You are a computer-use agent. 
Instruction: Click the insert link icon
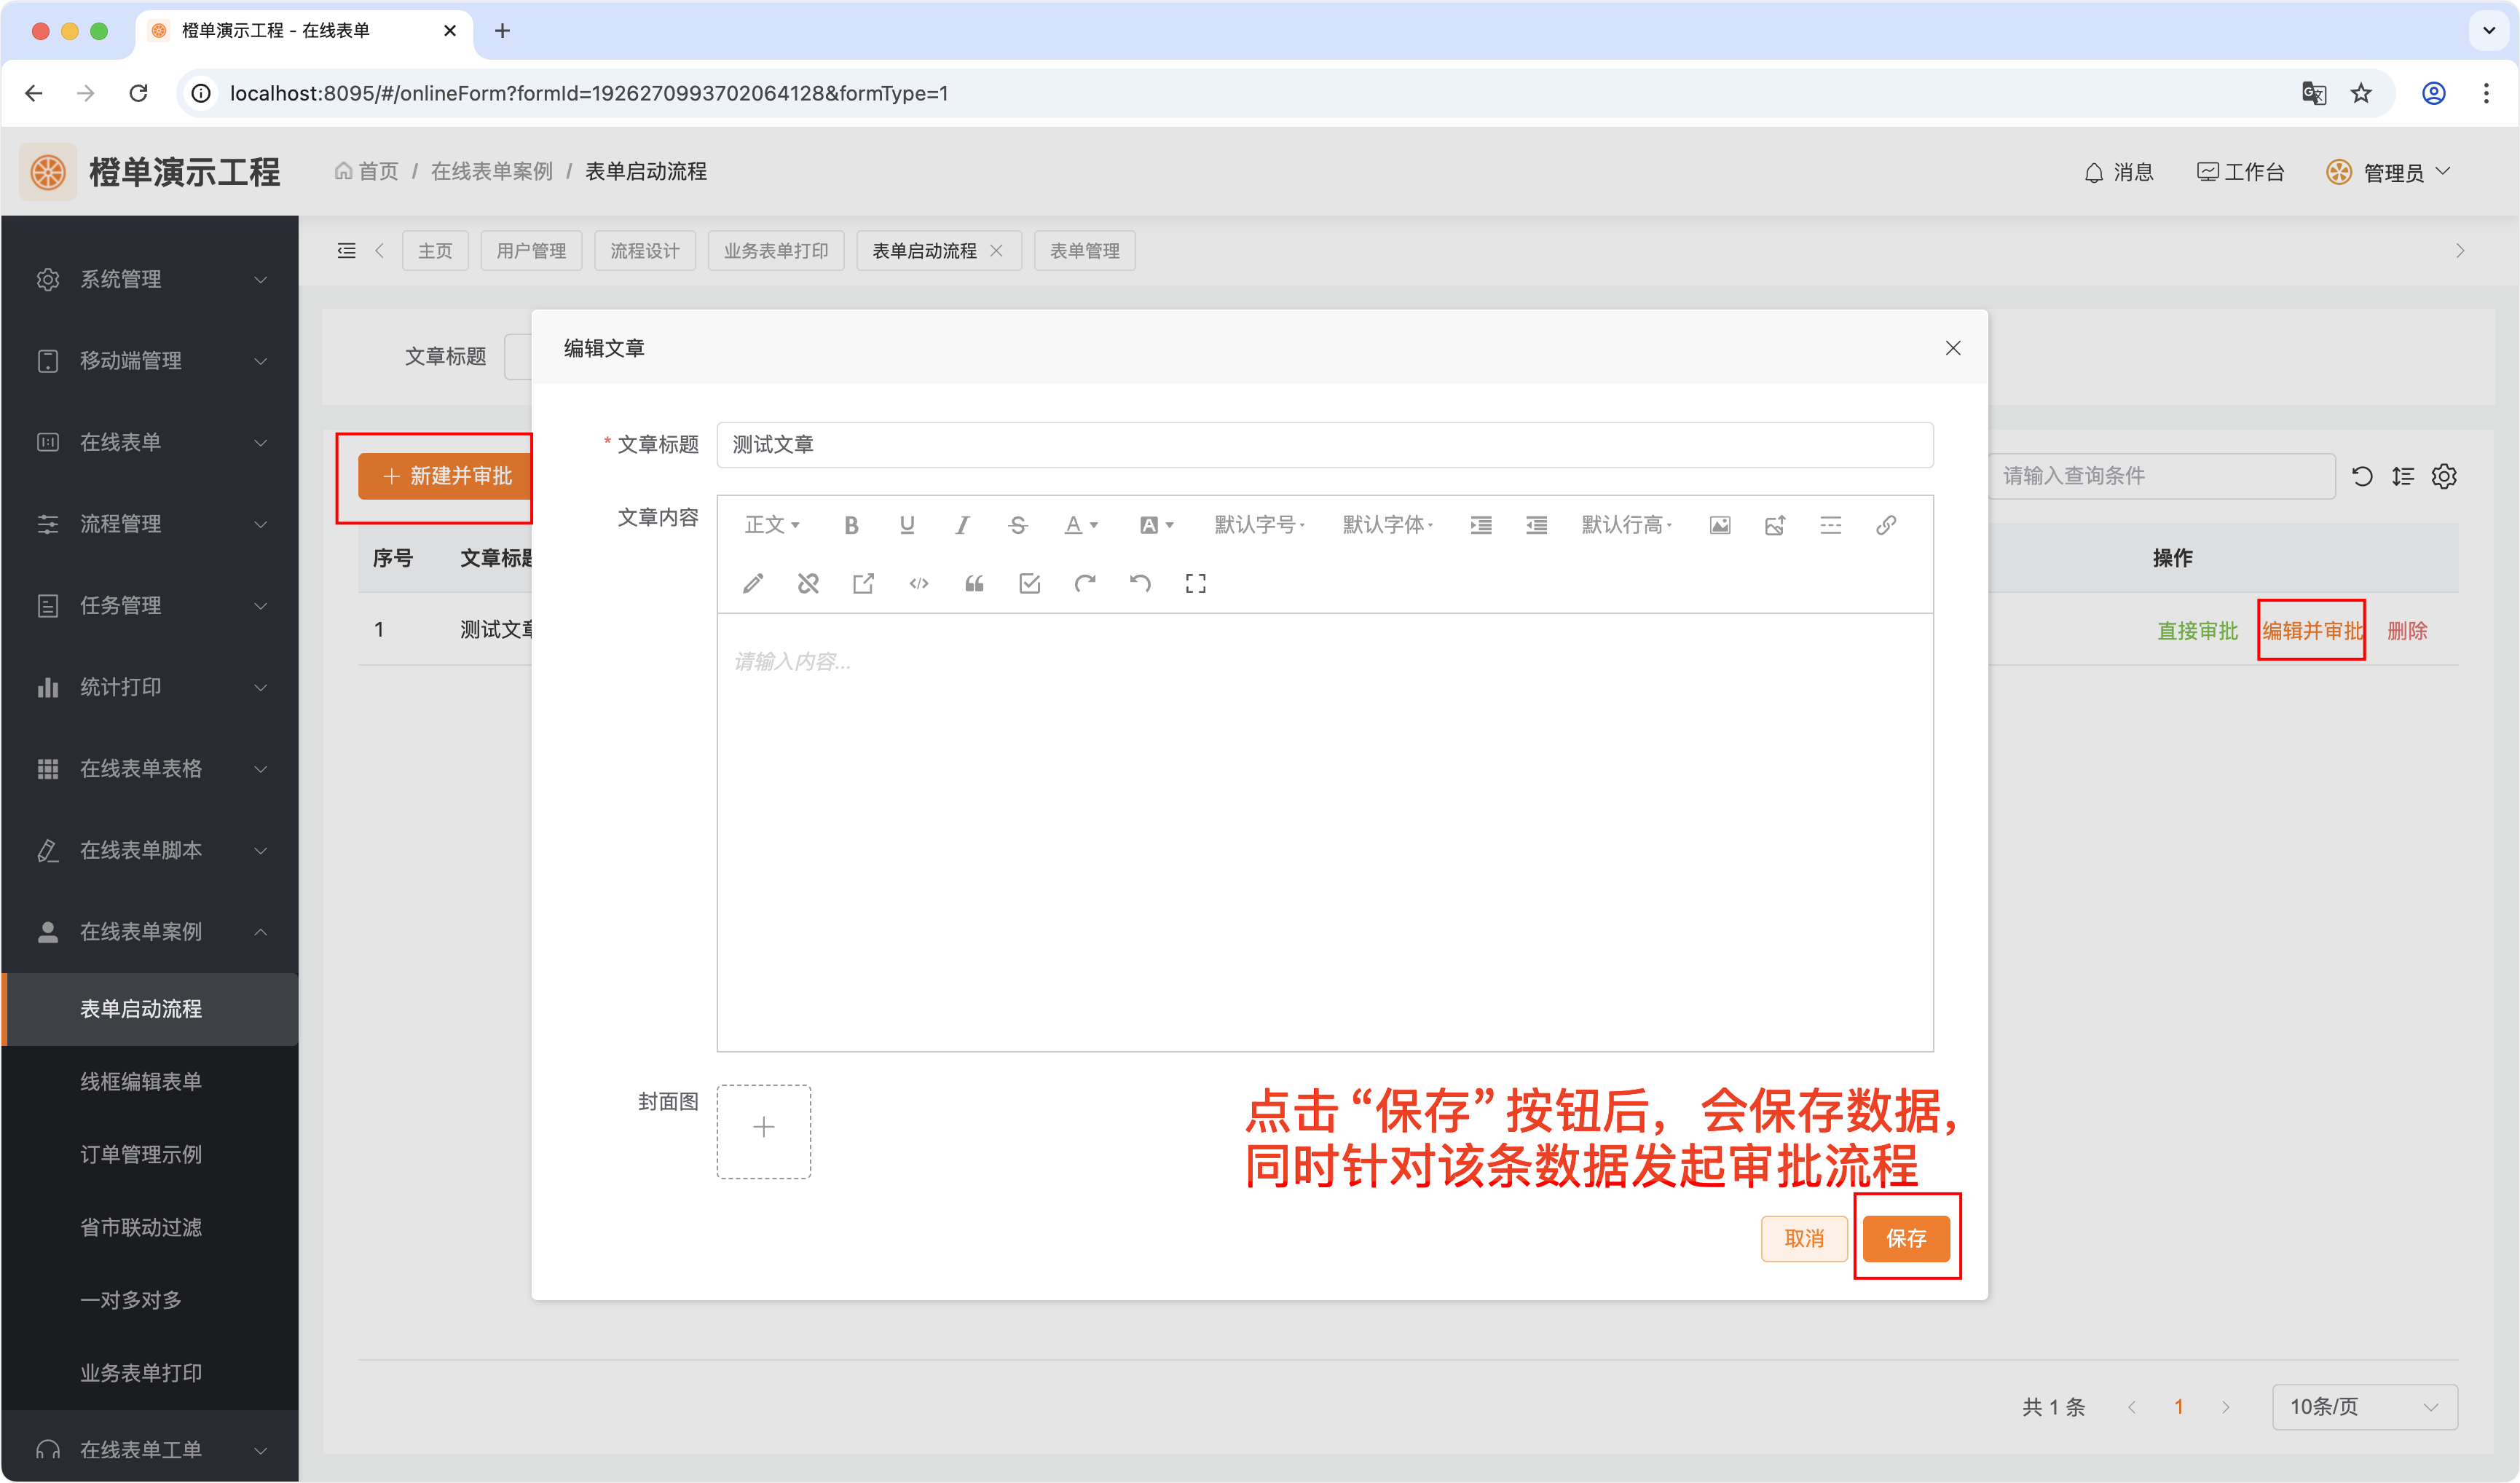click(1886, 525)
